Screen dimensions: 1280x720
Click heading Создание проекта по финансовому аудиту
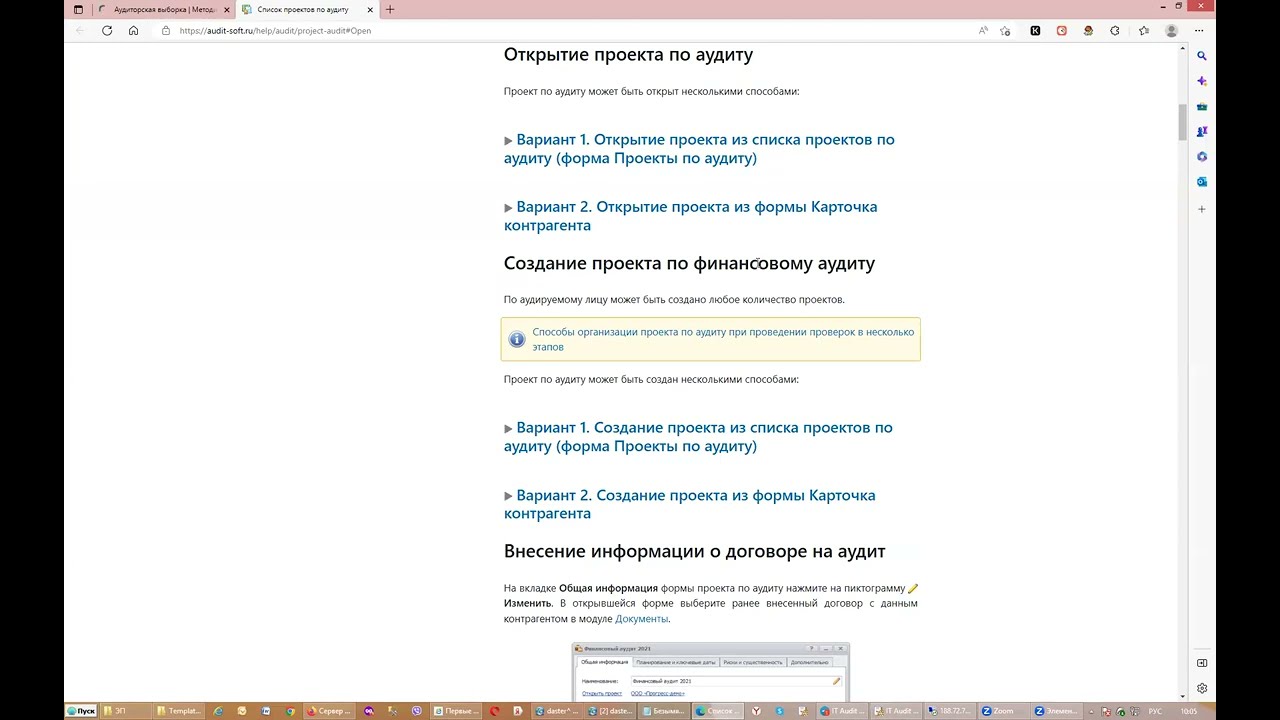click(x=689, y=263)
